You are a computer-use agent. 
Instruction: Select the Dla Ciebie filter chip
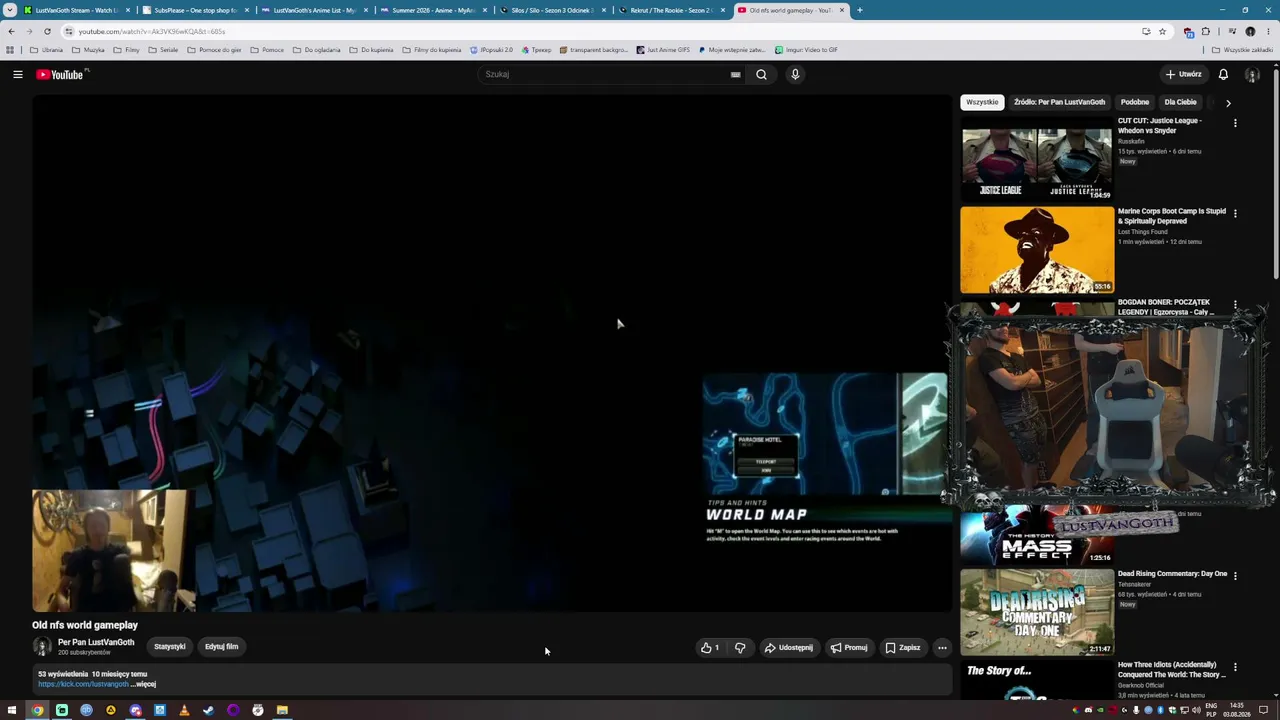tap(1180, 102)
